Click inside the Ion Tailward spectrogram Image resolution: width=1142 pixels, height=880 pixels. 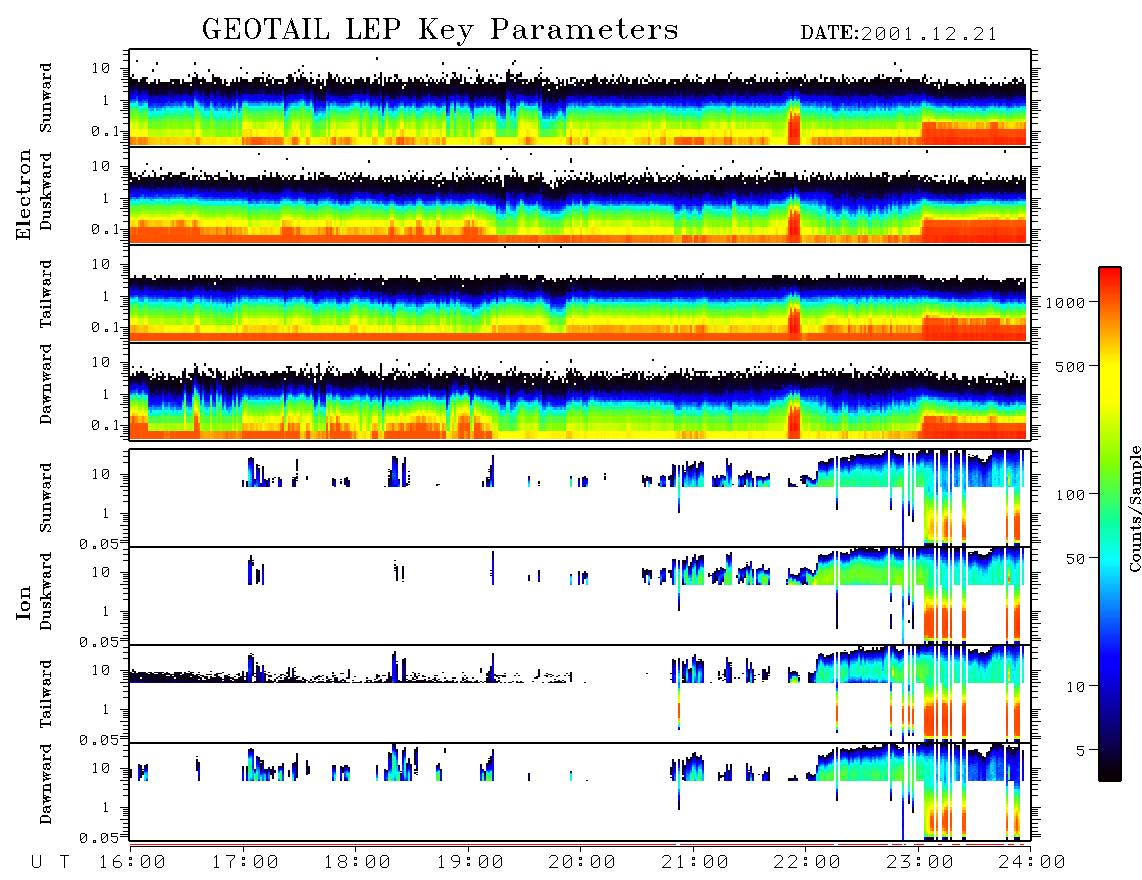[580, 694]
